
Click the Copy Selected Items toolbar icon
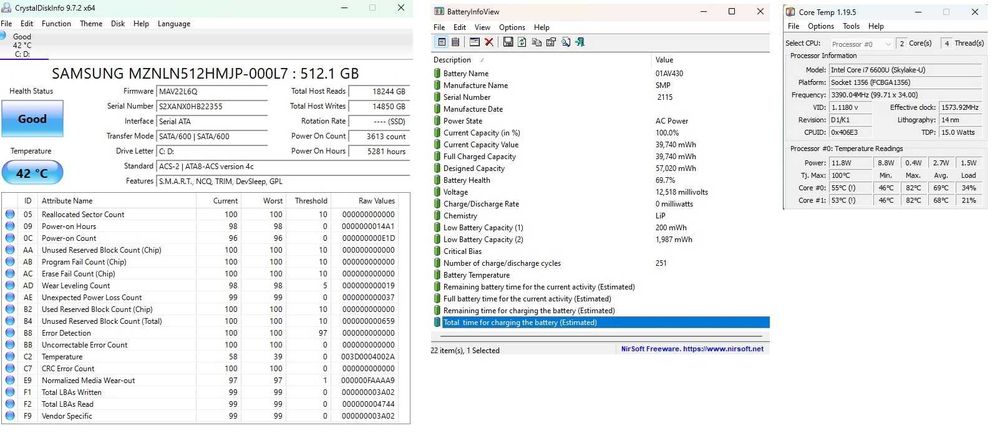[536, 43]
